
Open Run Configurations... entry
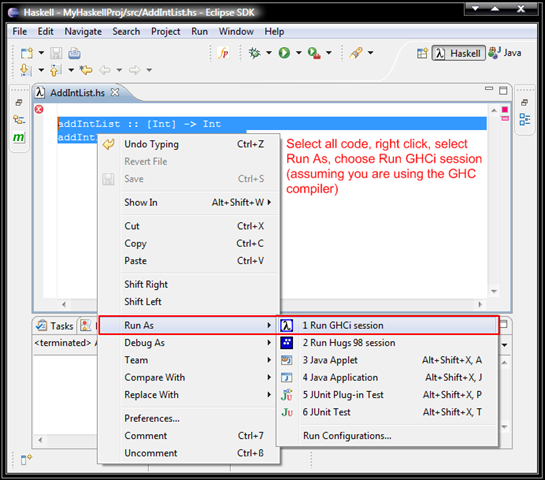click(347, 436)
